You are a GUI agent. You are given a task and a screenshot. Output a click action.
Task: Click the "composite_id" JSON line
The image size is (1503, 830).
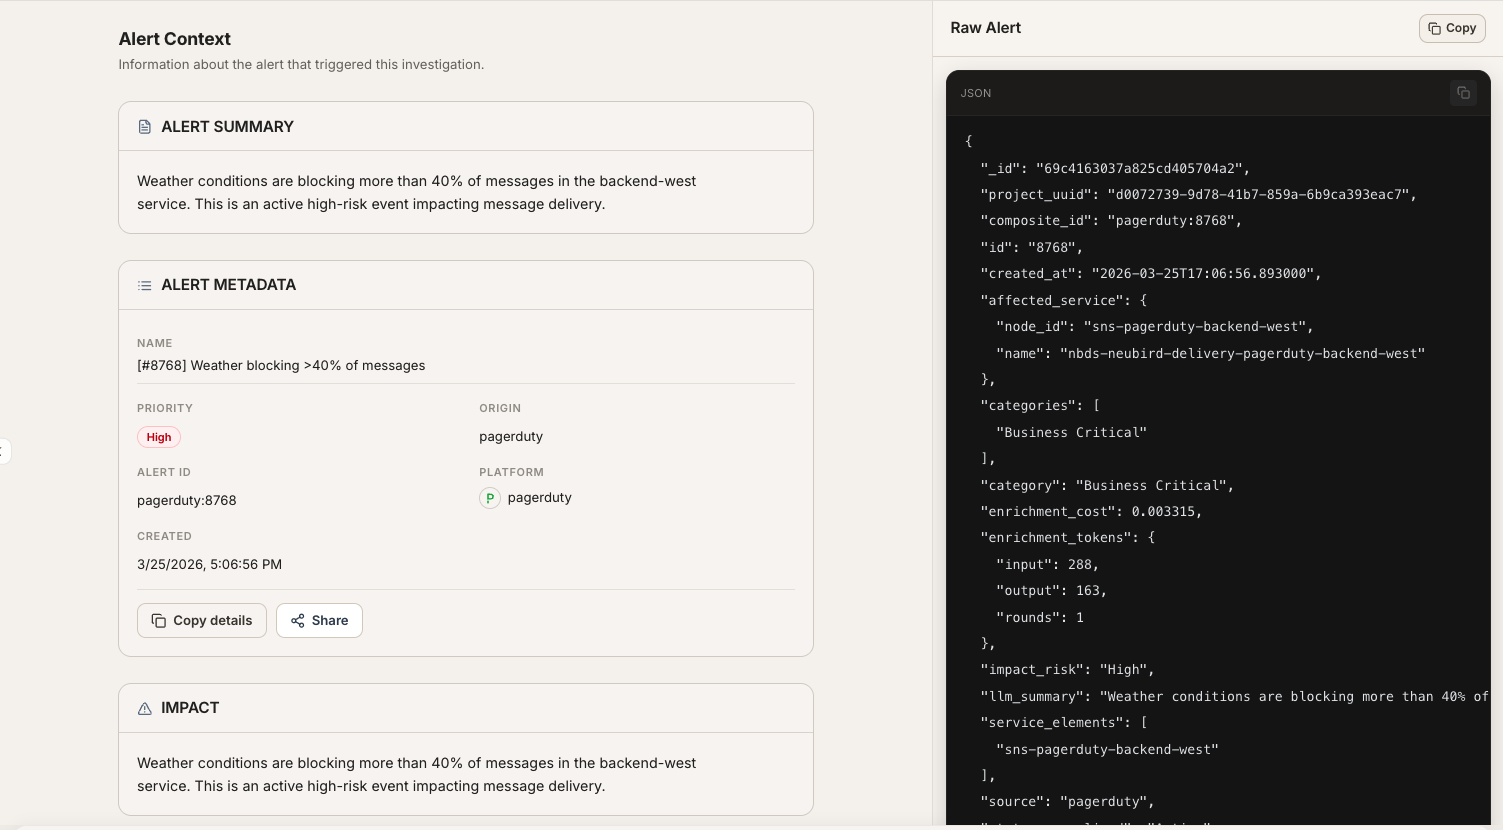[1111, 220]
